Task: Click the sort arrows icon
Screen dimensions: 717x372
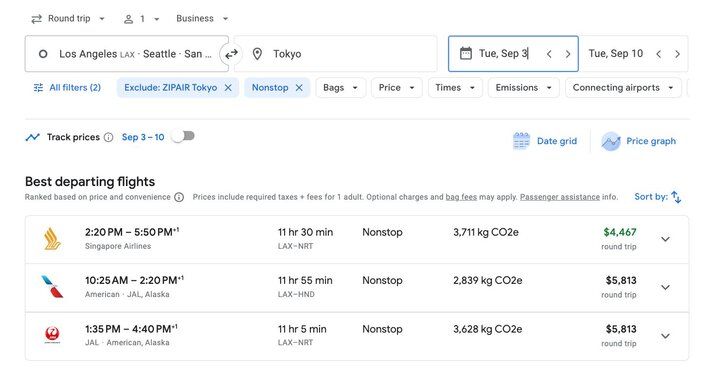Action: pyautogui.click(x=676, y=197)
